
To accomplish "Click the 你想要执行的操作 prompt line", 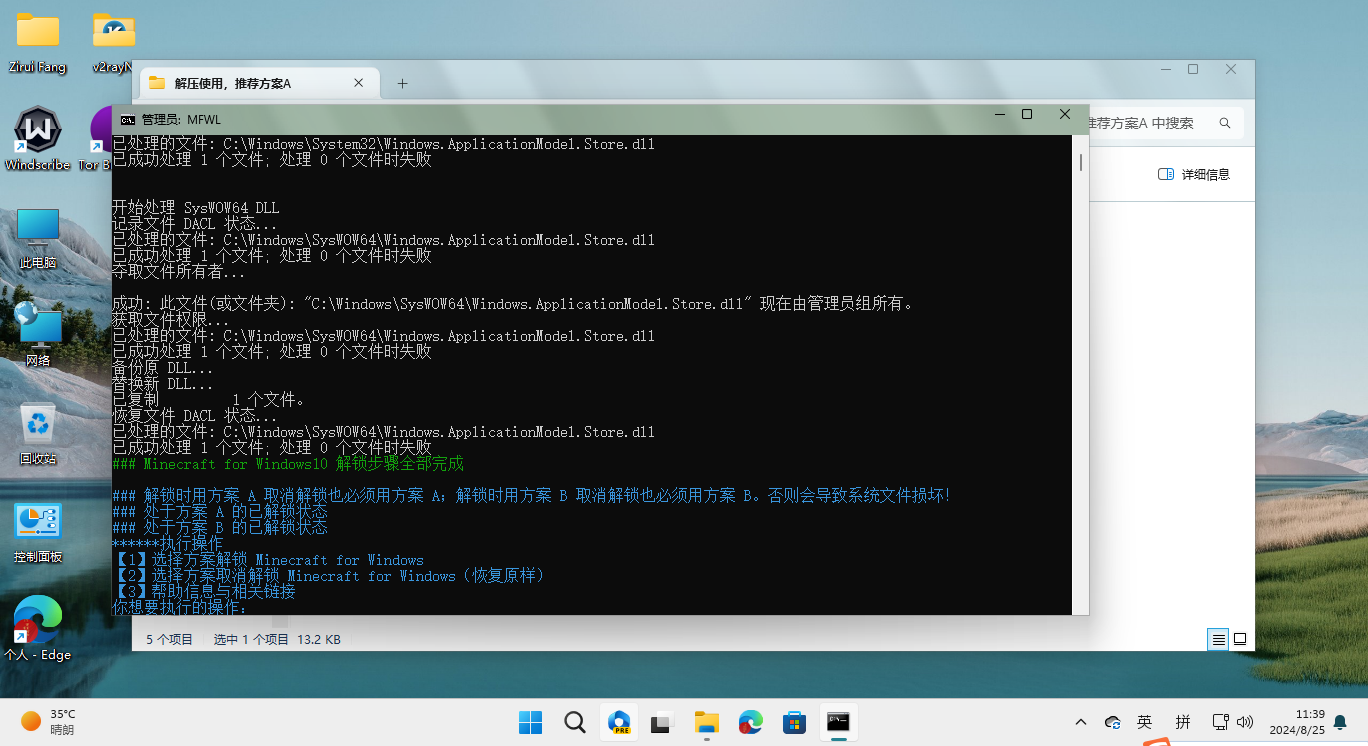I will (x=180, y=607).
